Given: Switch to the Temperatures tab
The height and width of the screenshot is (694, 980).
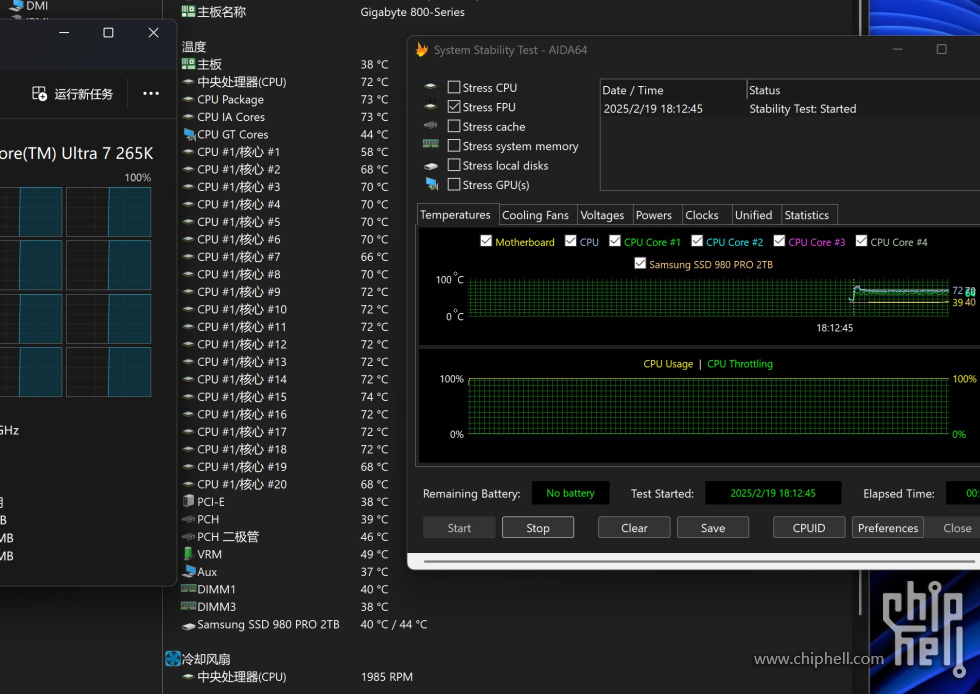Looking at the screenshot, I should 456,214.
